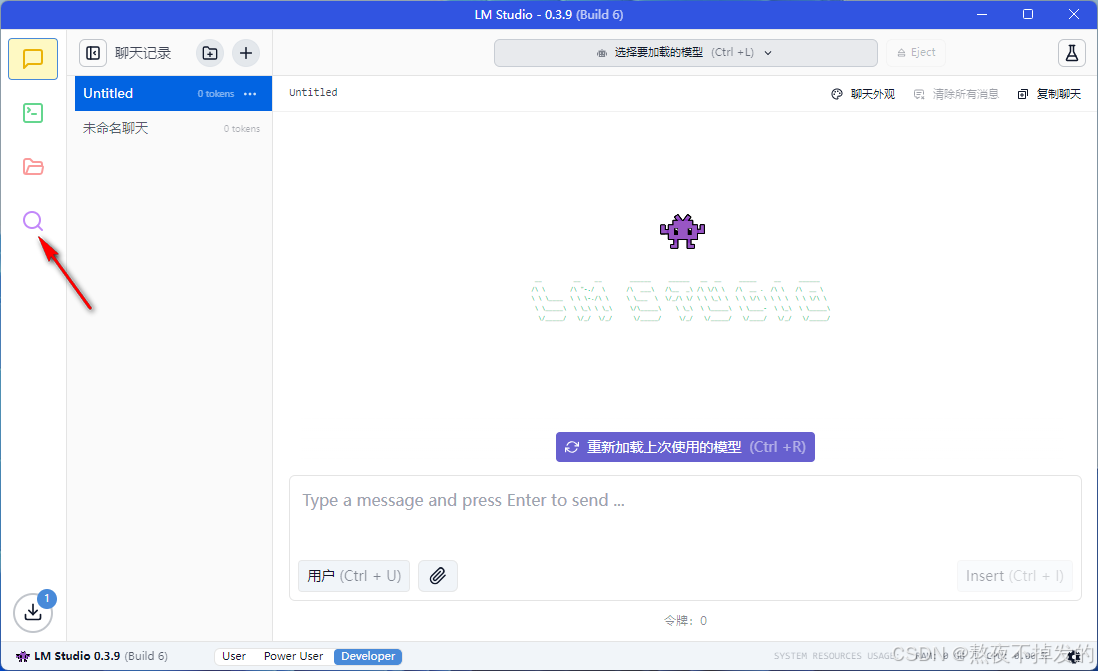The width and height of the screenshot is (1098, 671).
Task: Open app settings gear in status bar
Action: (1074, 656)
